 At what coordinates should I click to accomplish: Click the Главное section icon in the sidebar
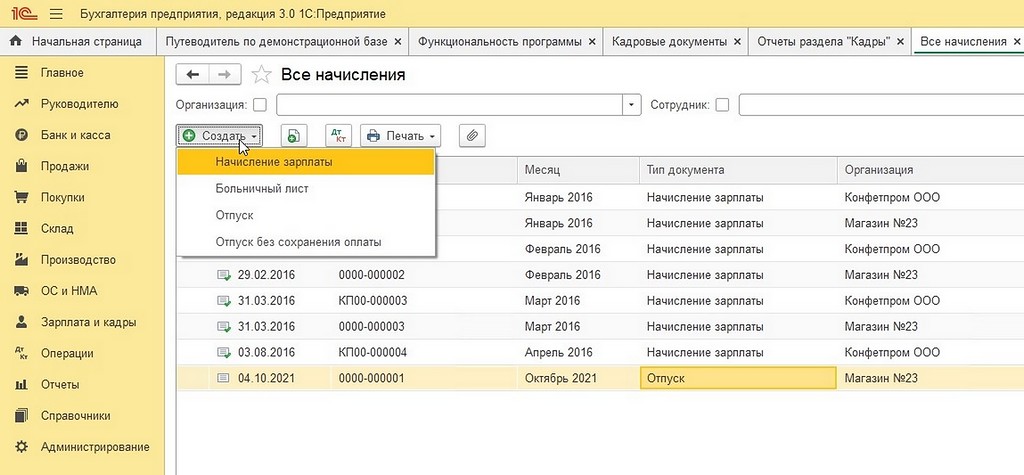coord(22,73)
